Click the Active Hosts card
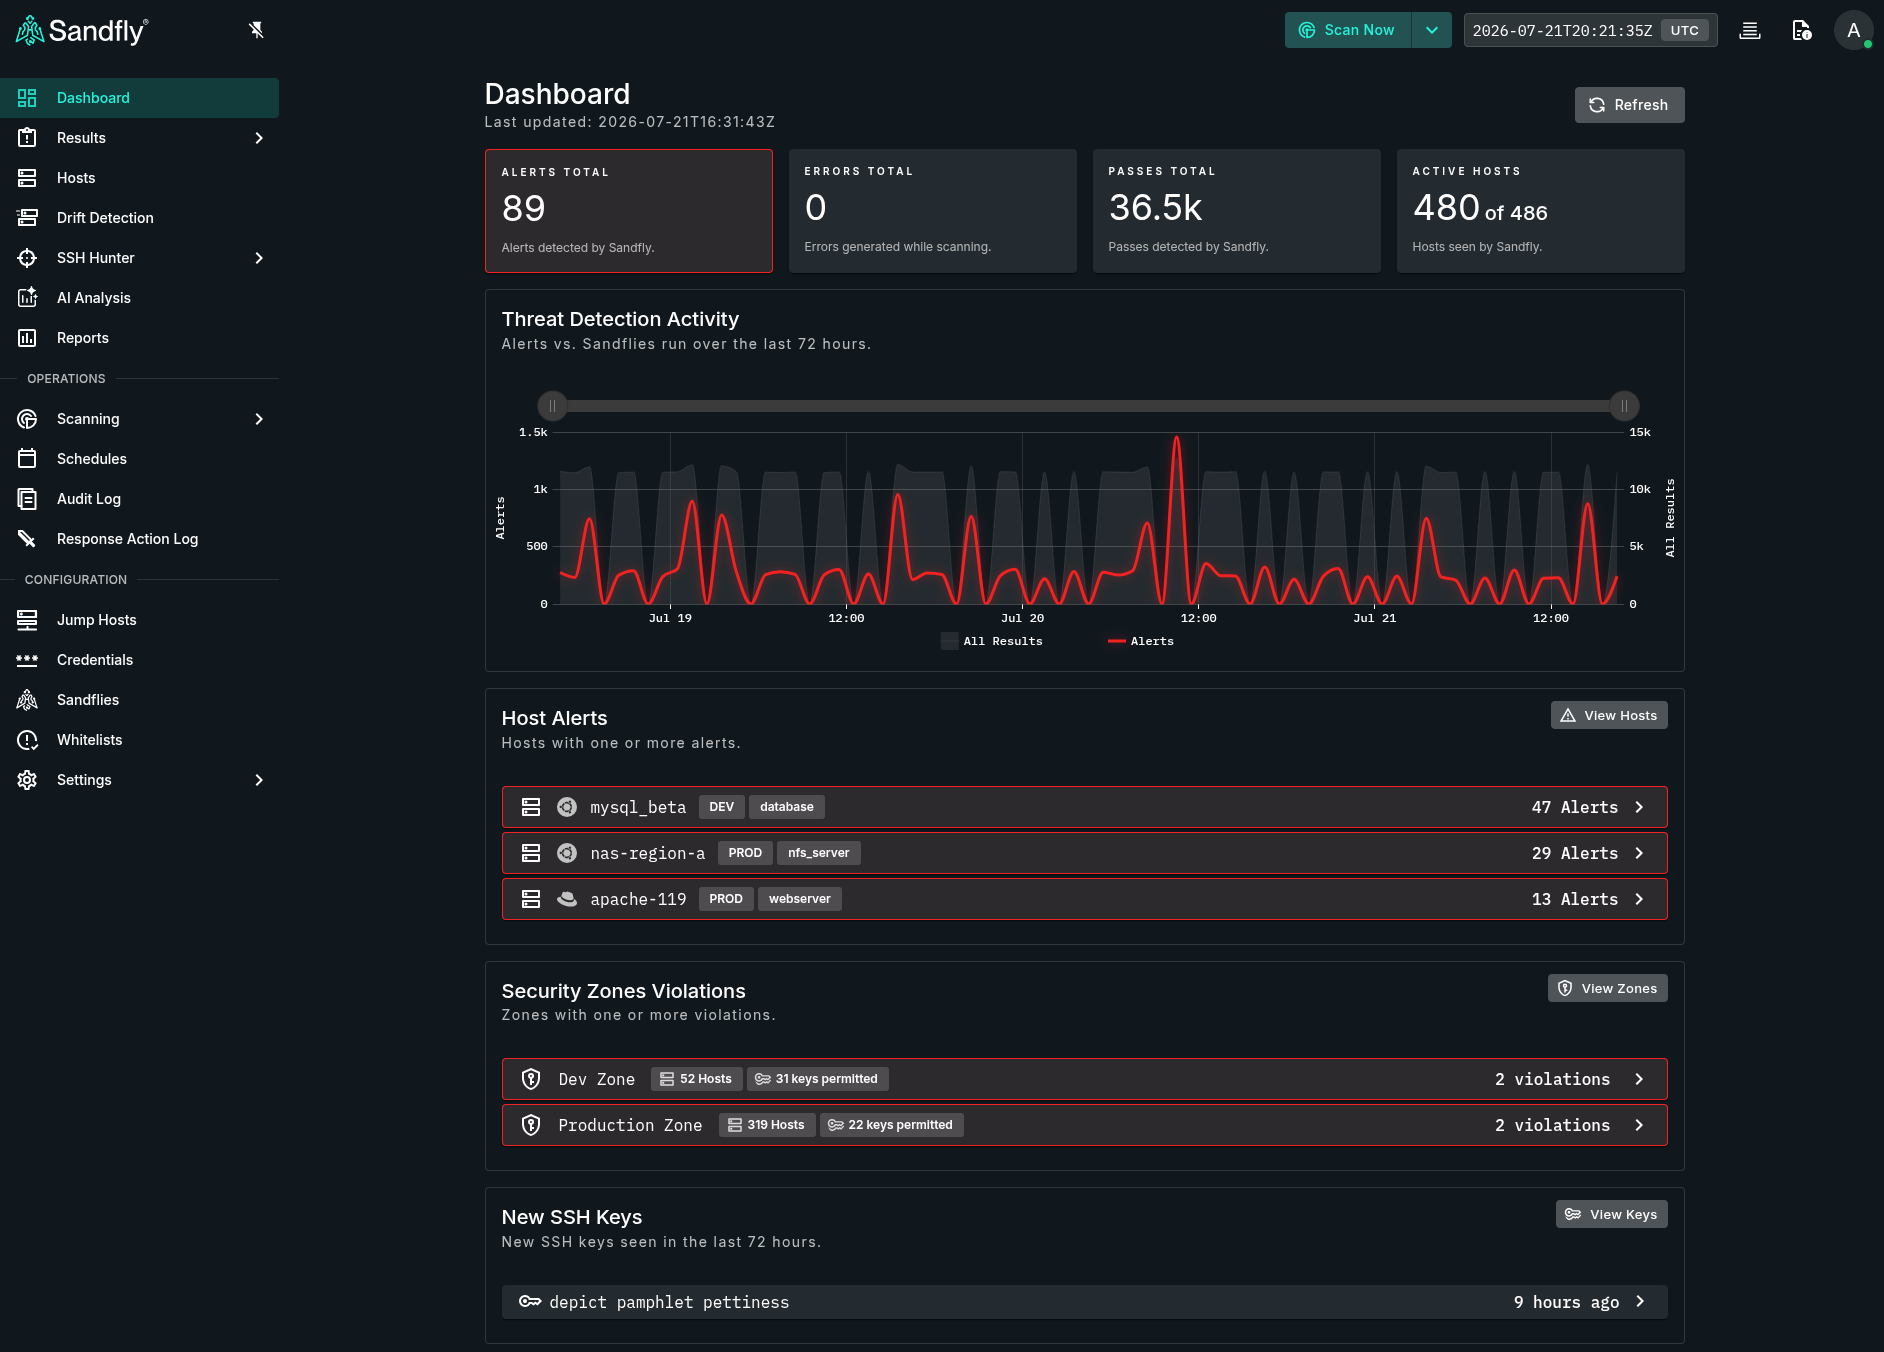1884x1352 pixels. [1541, 211]
